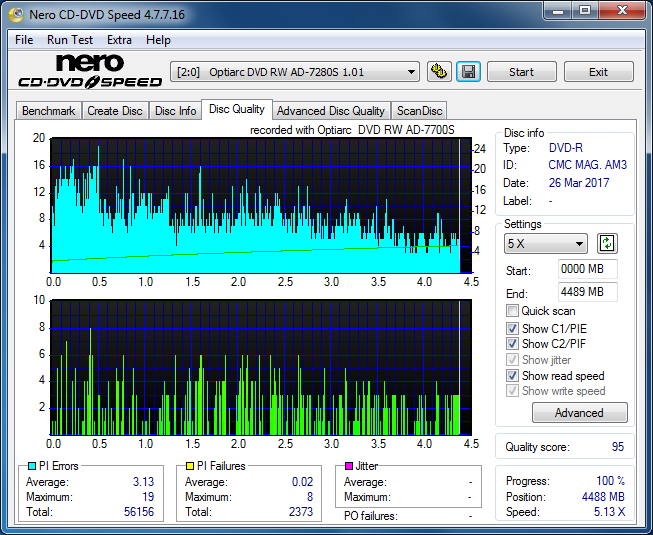This screenshot has width=653, height=535.
Task: Toggle the Show read speed checkbox
Action: point(512,375)
